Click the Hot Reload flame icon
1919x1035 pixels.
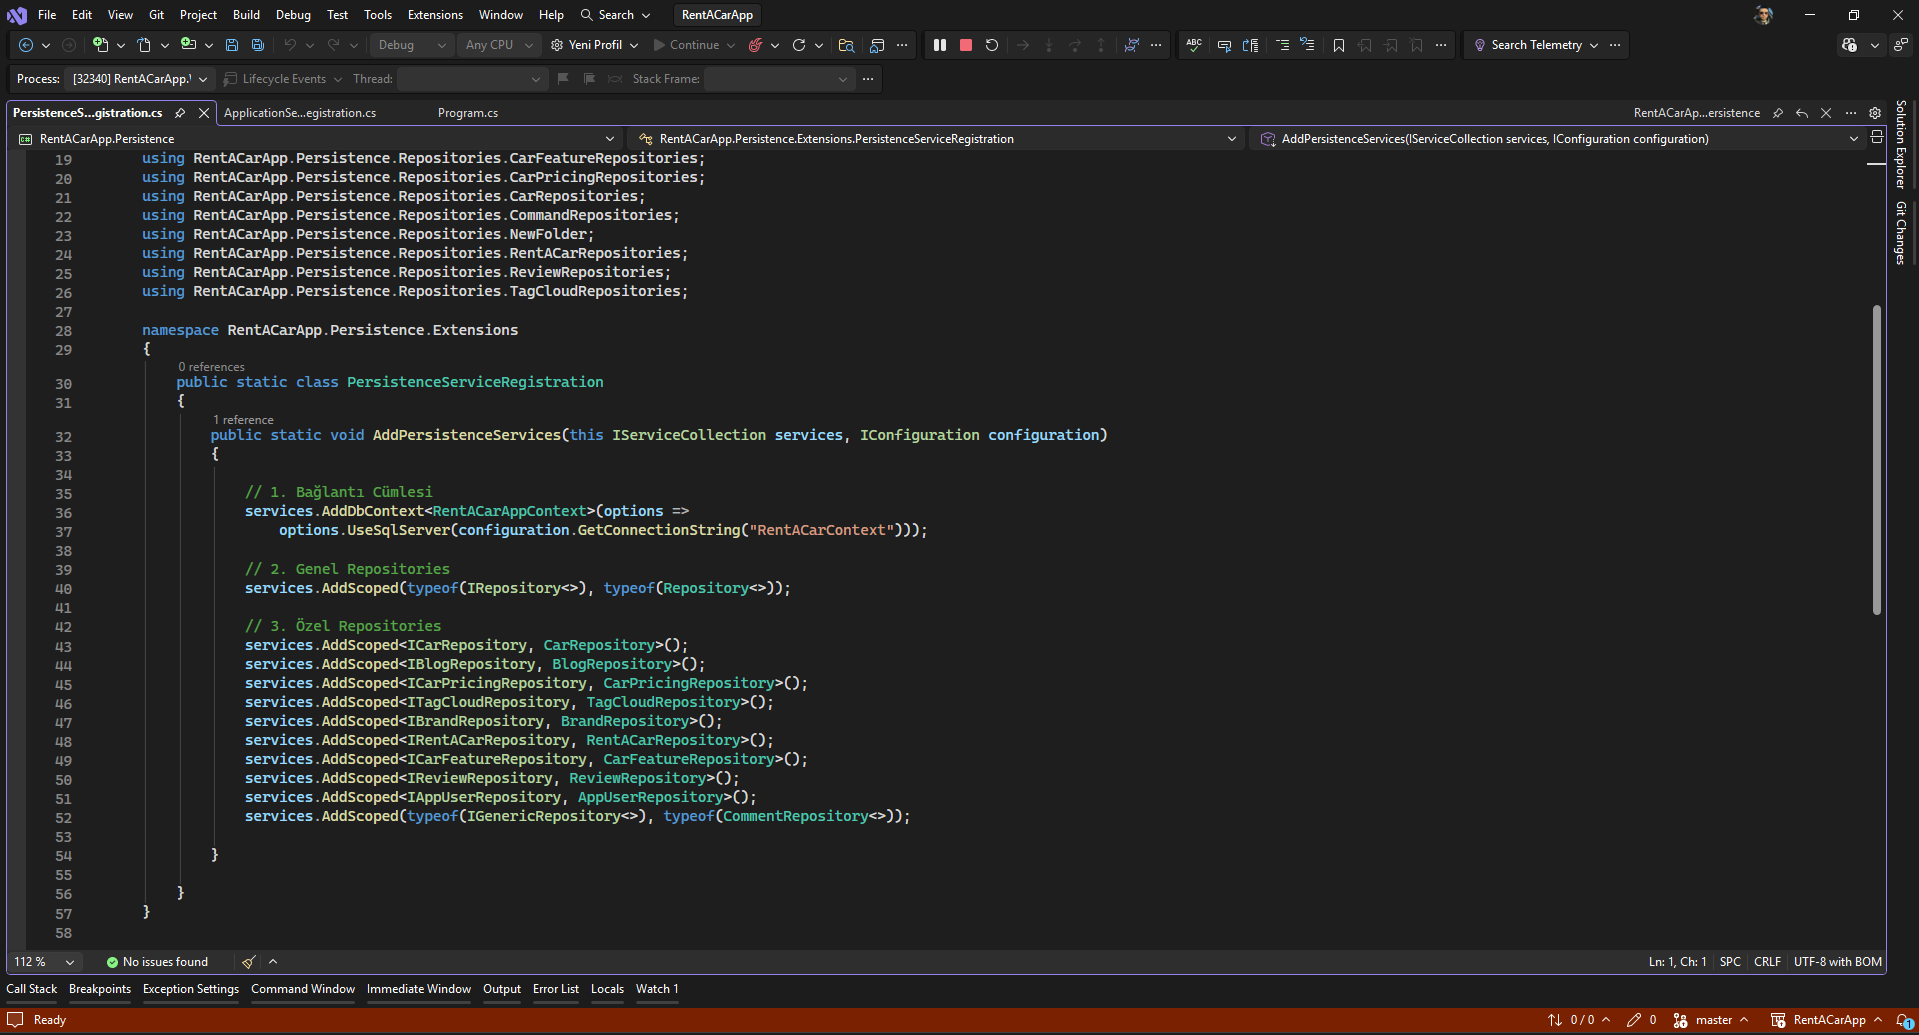[x=756, y=45]
